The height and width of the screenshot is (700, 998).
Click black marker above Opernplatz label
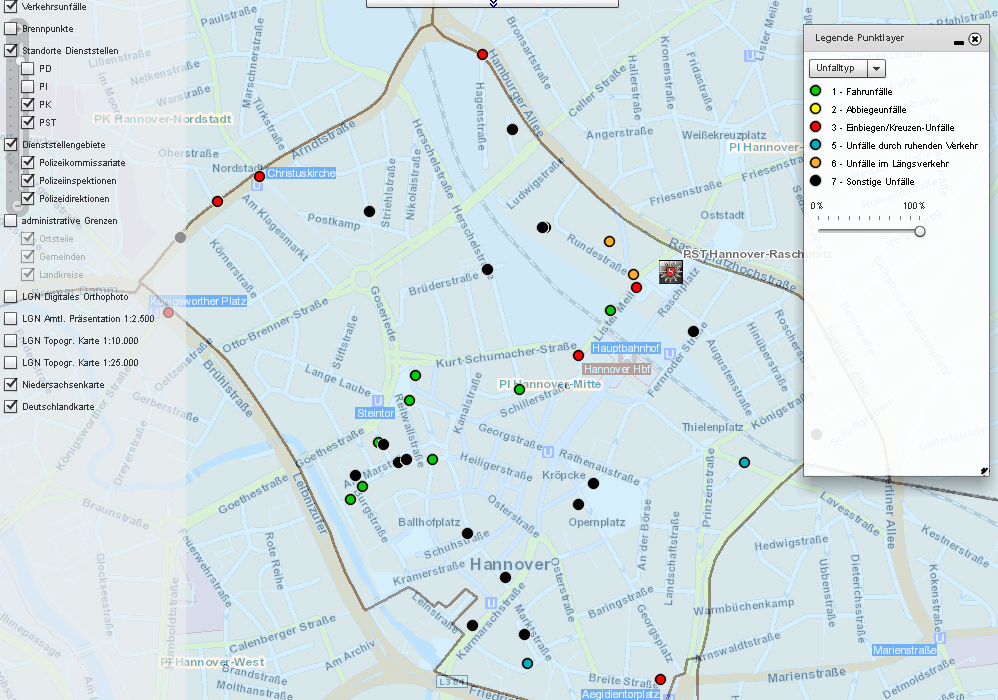[578, 505]
